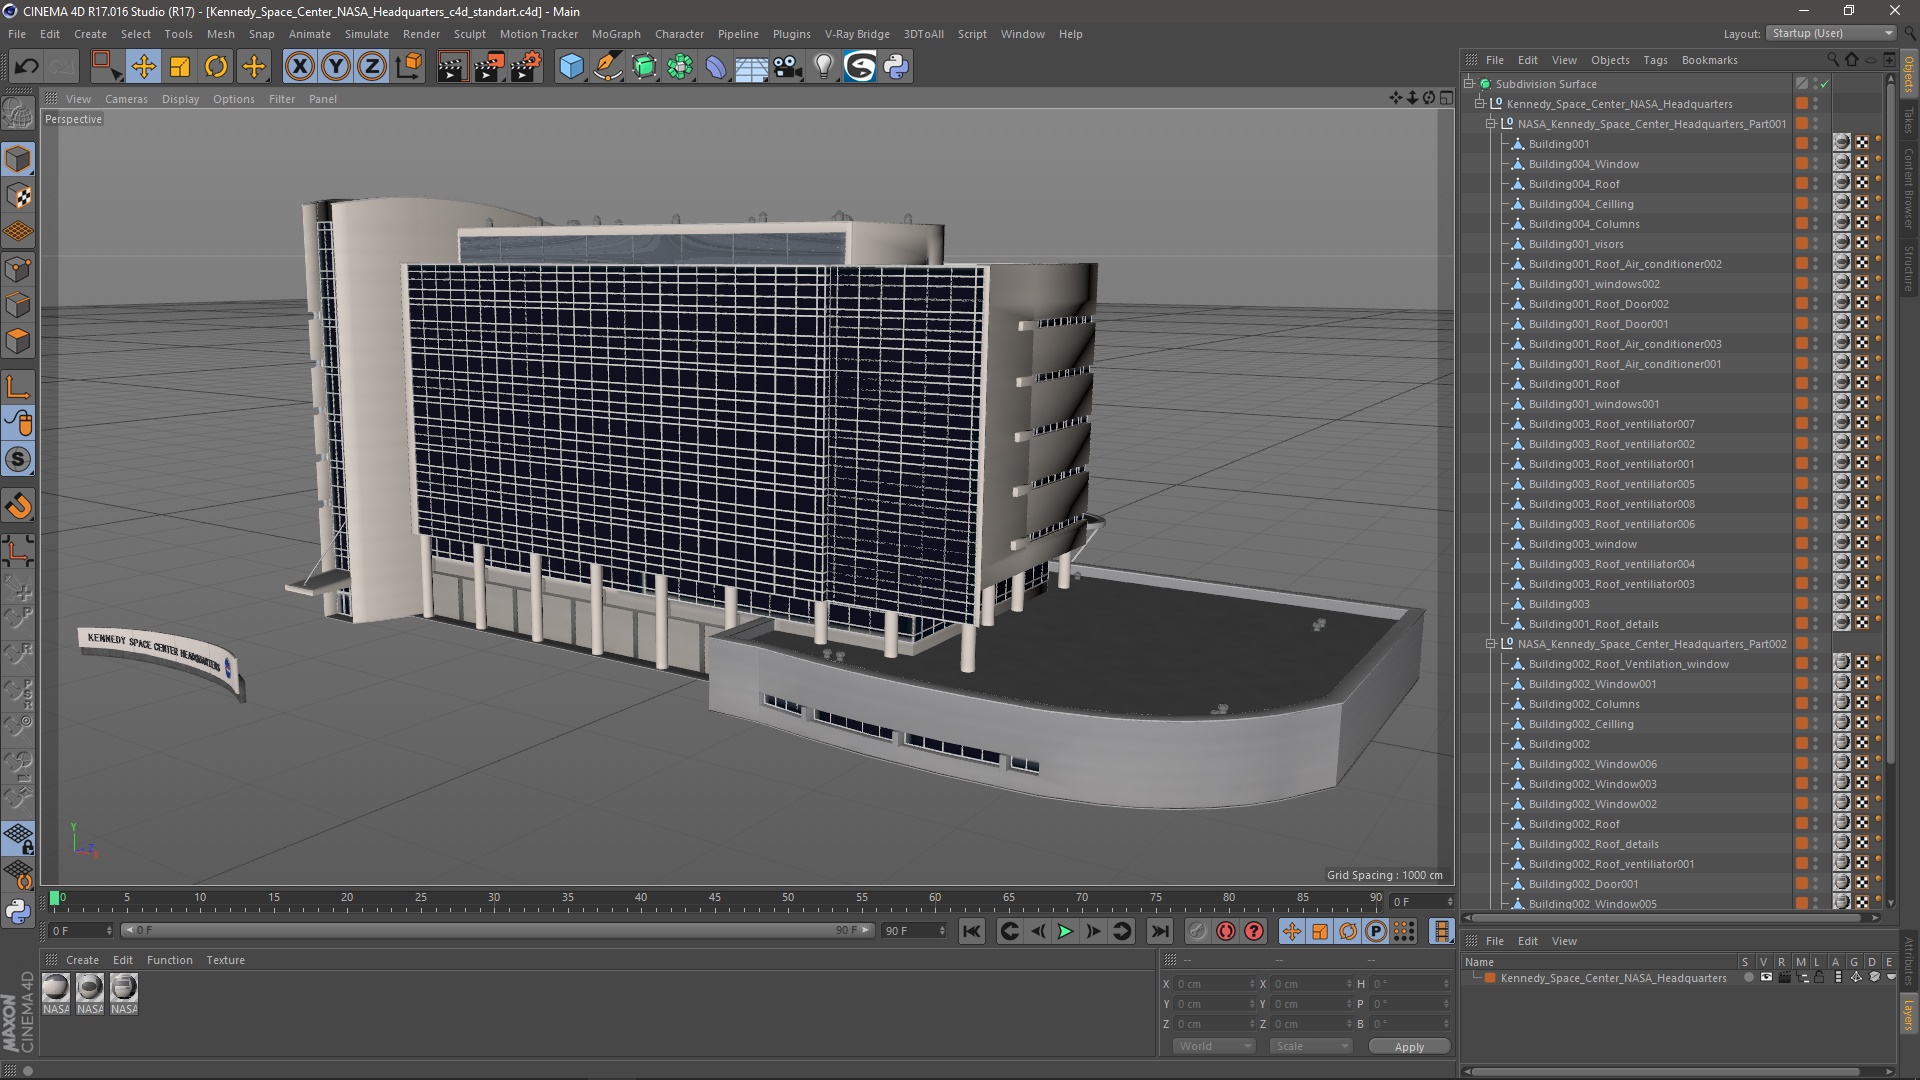
Task: Open the Layout dropdown Startup (User)
Action: [x=1831, y=33]
